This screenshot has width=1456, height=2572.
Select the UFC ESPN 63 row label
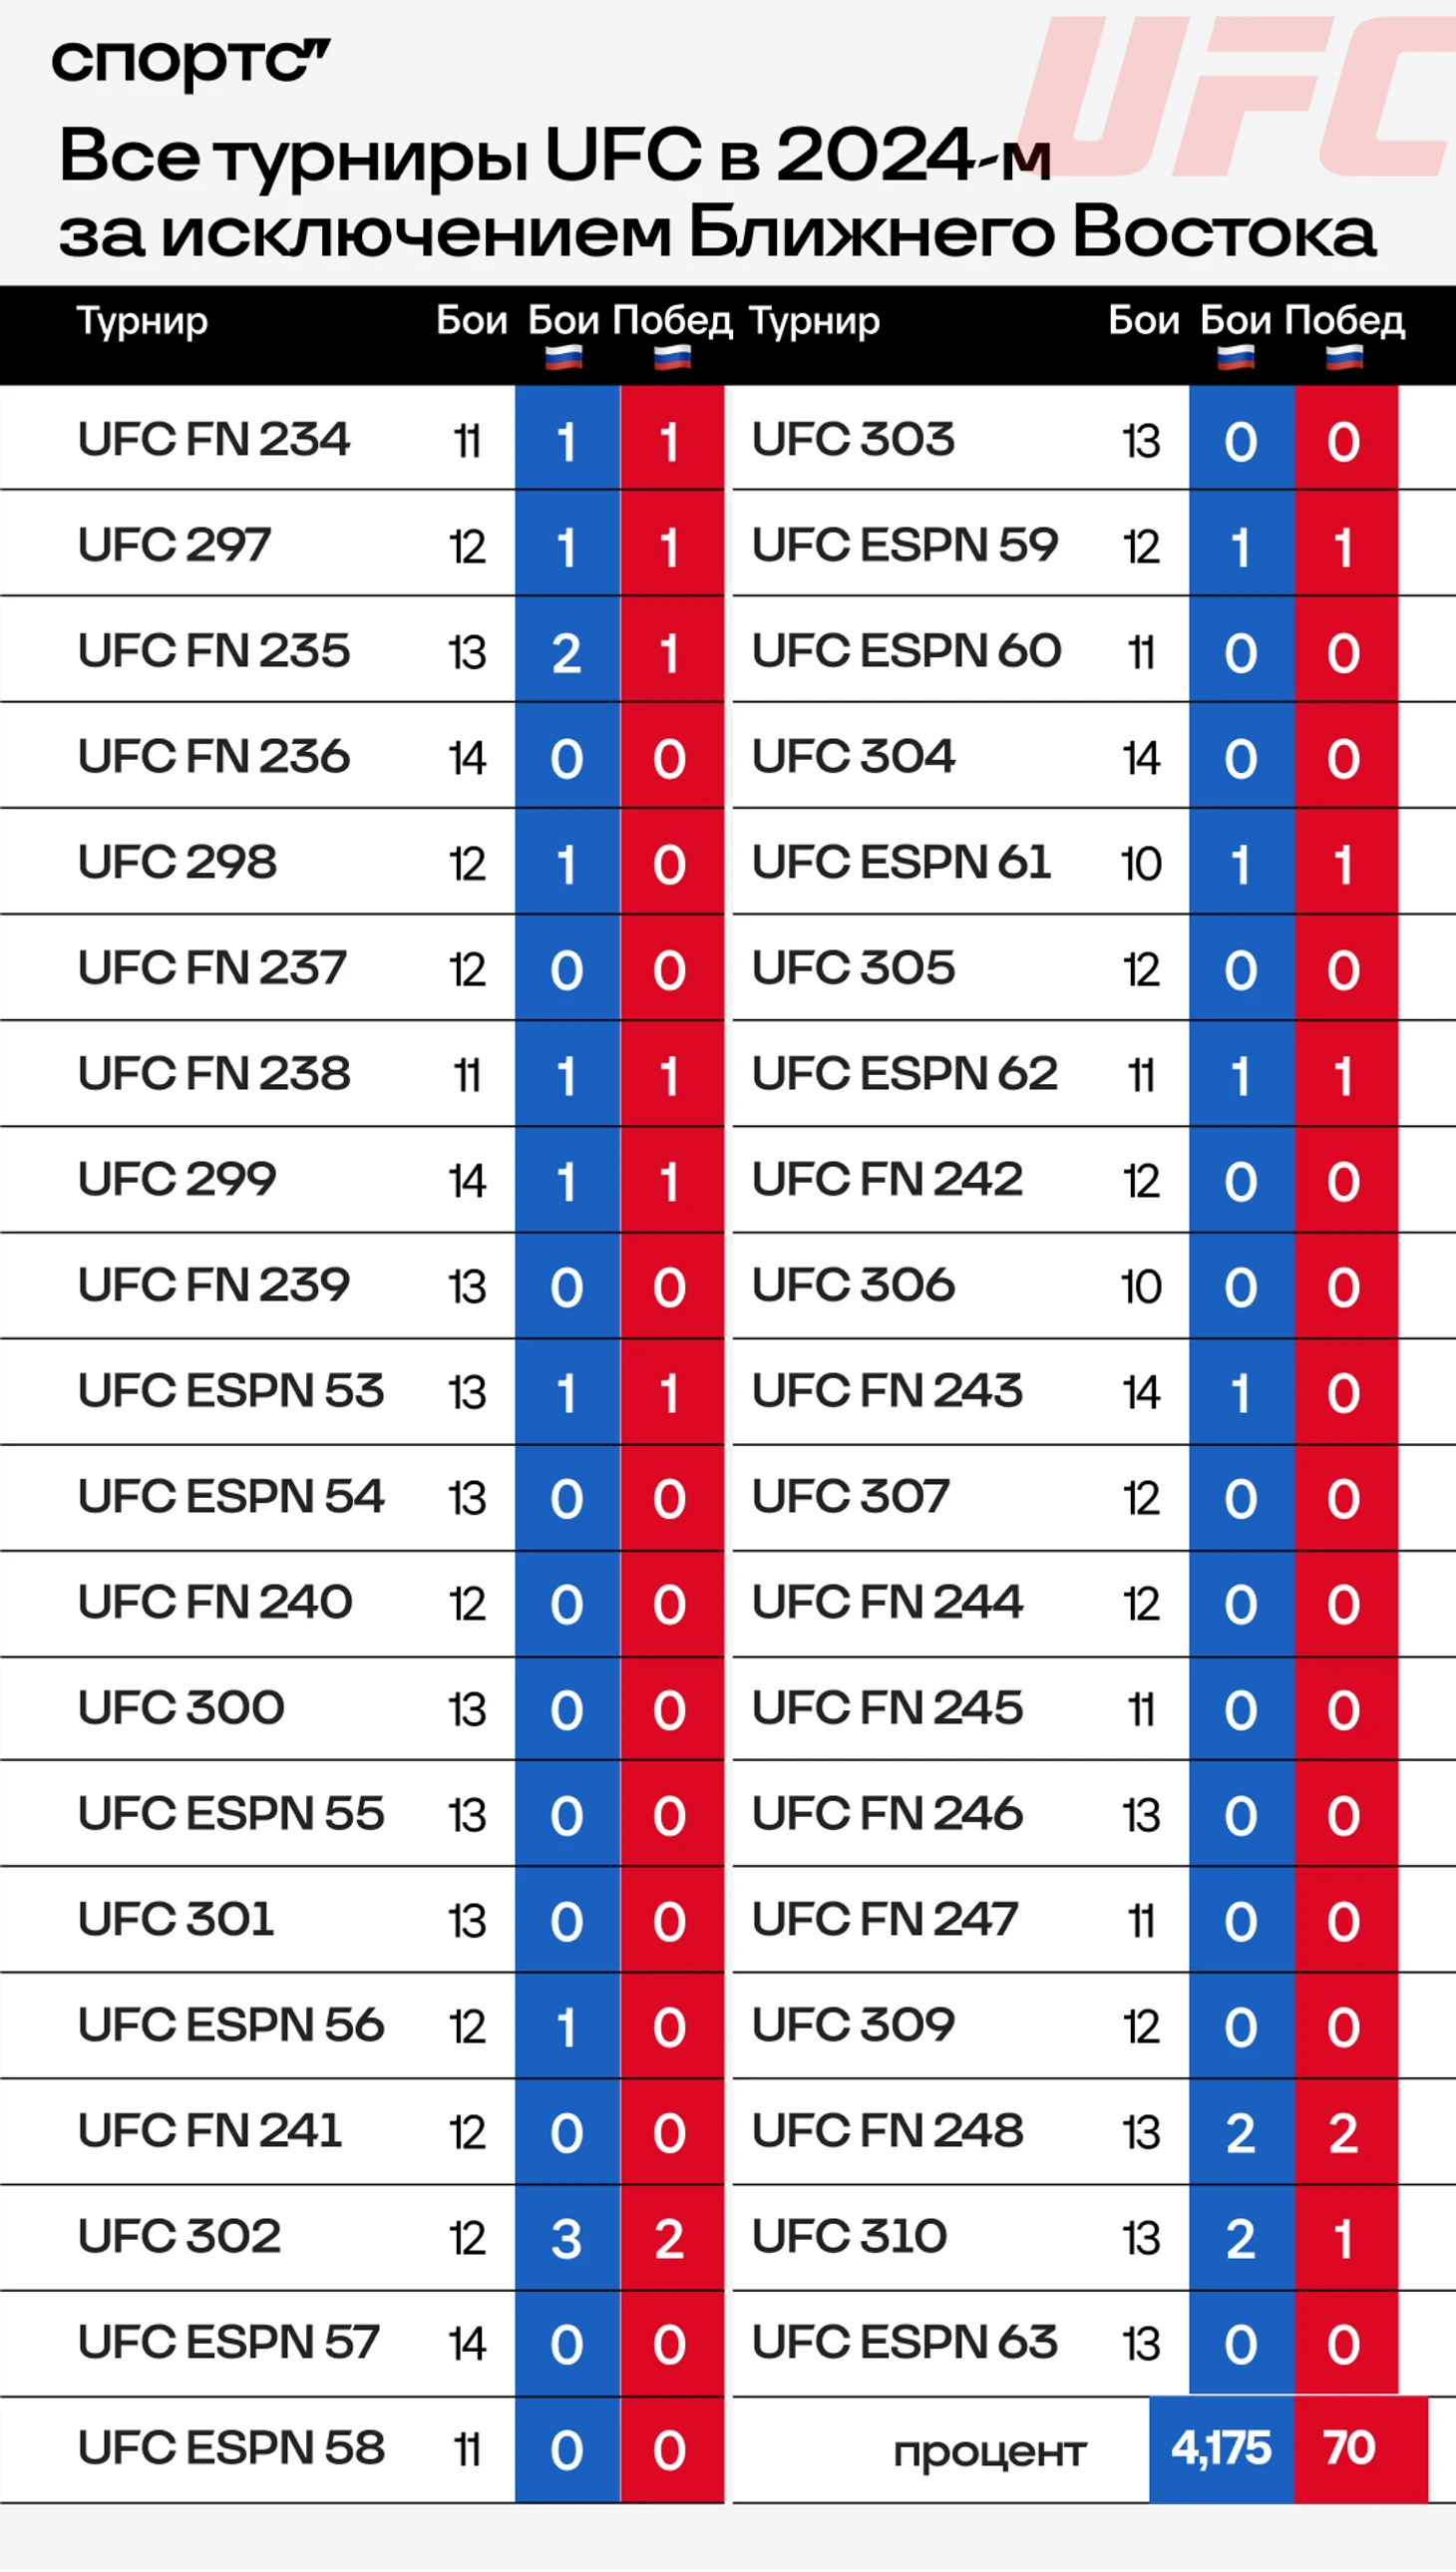[x=904, y=2341]
